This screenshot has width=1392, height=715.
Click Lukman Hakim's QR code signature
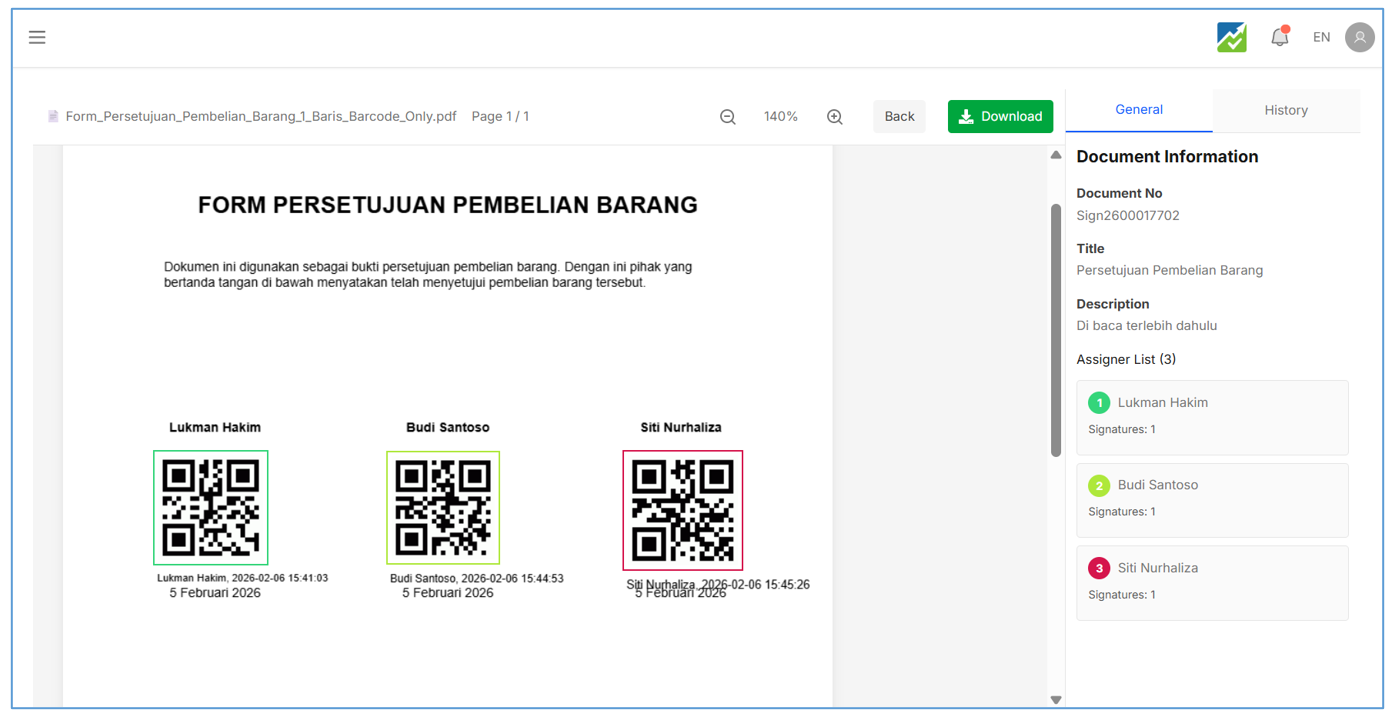pyautogui.click(x=210, y=507)
